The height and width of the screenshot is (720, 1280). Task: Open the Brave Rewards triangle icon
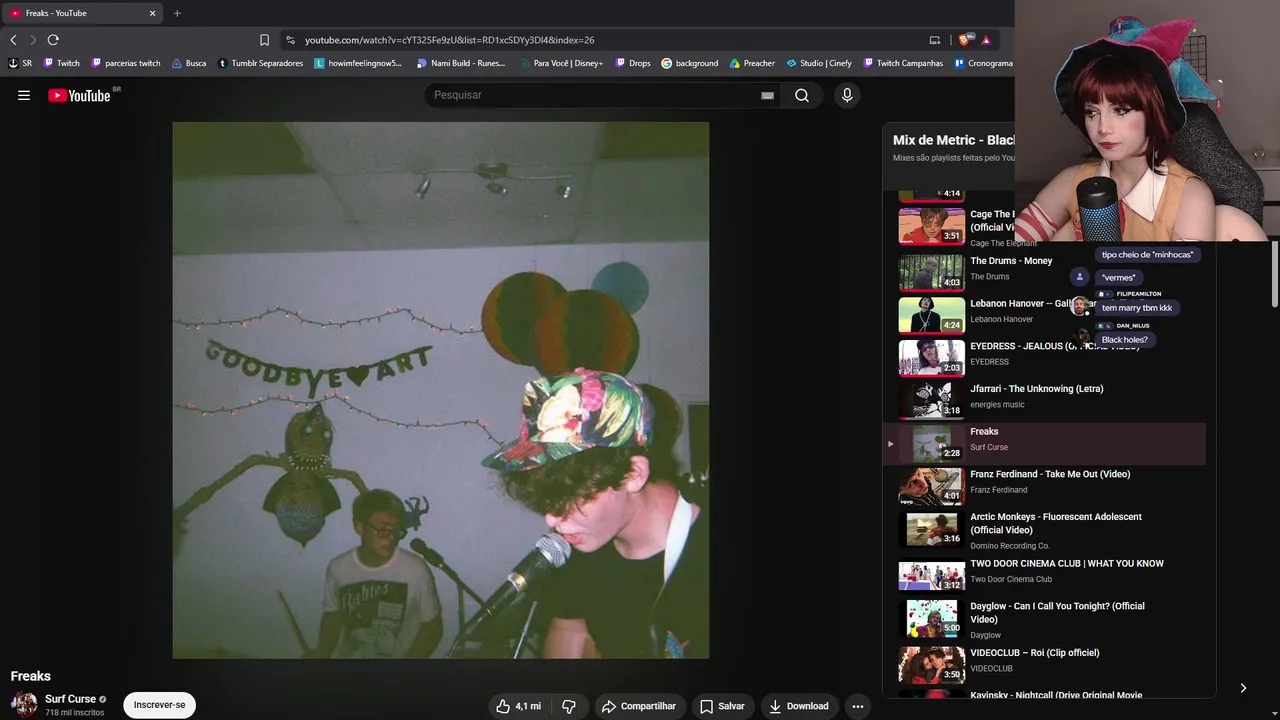coord(986,40)
